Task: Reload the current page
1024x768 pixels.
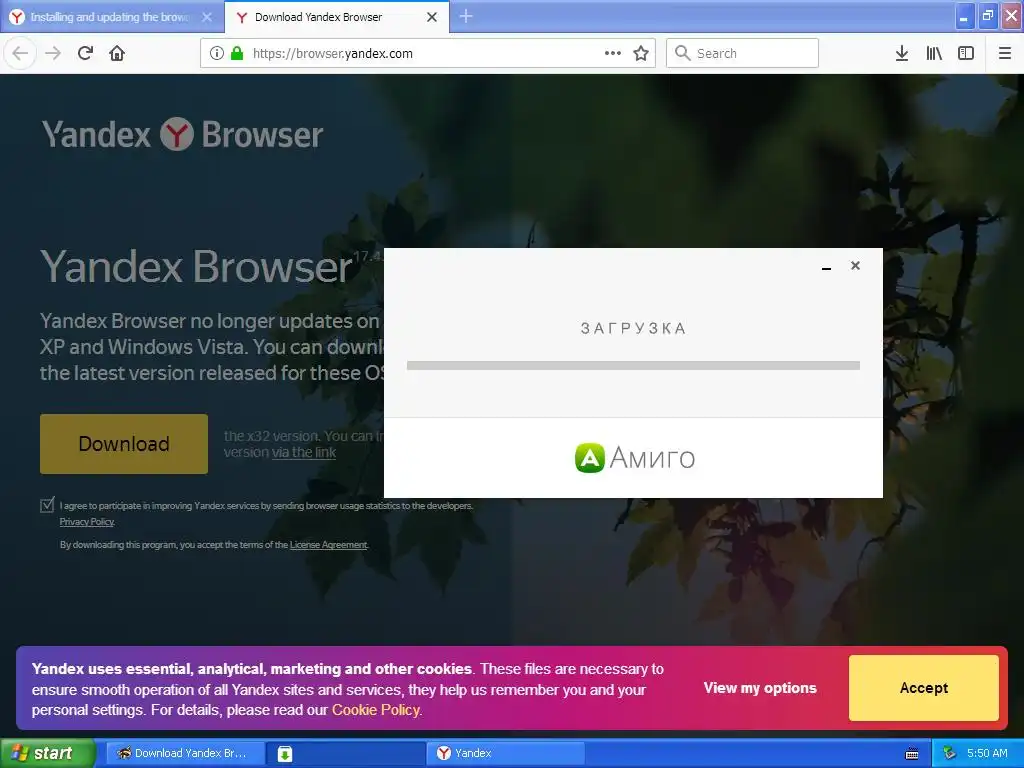Action: coord(86,53)
